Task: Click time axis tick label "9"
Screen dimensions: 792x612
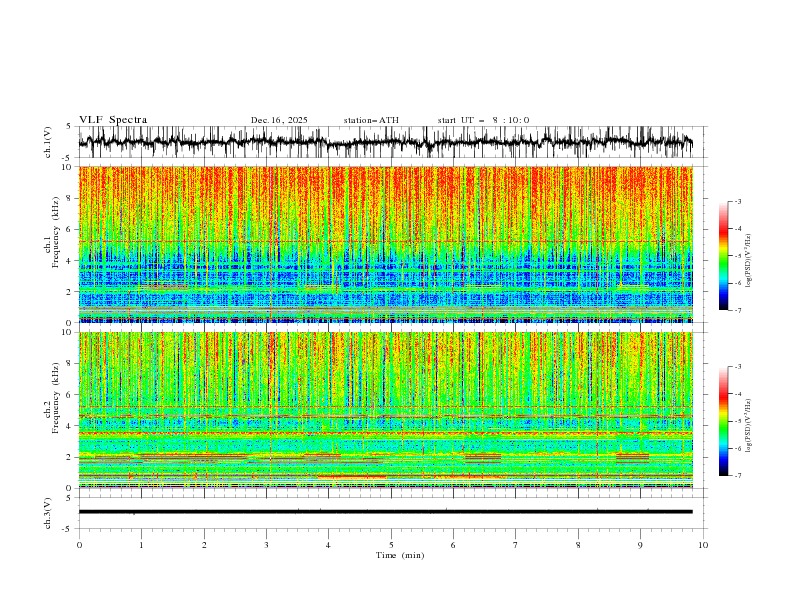Action: [x=640, y=545]
